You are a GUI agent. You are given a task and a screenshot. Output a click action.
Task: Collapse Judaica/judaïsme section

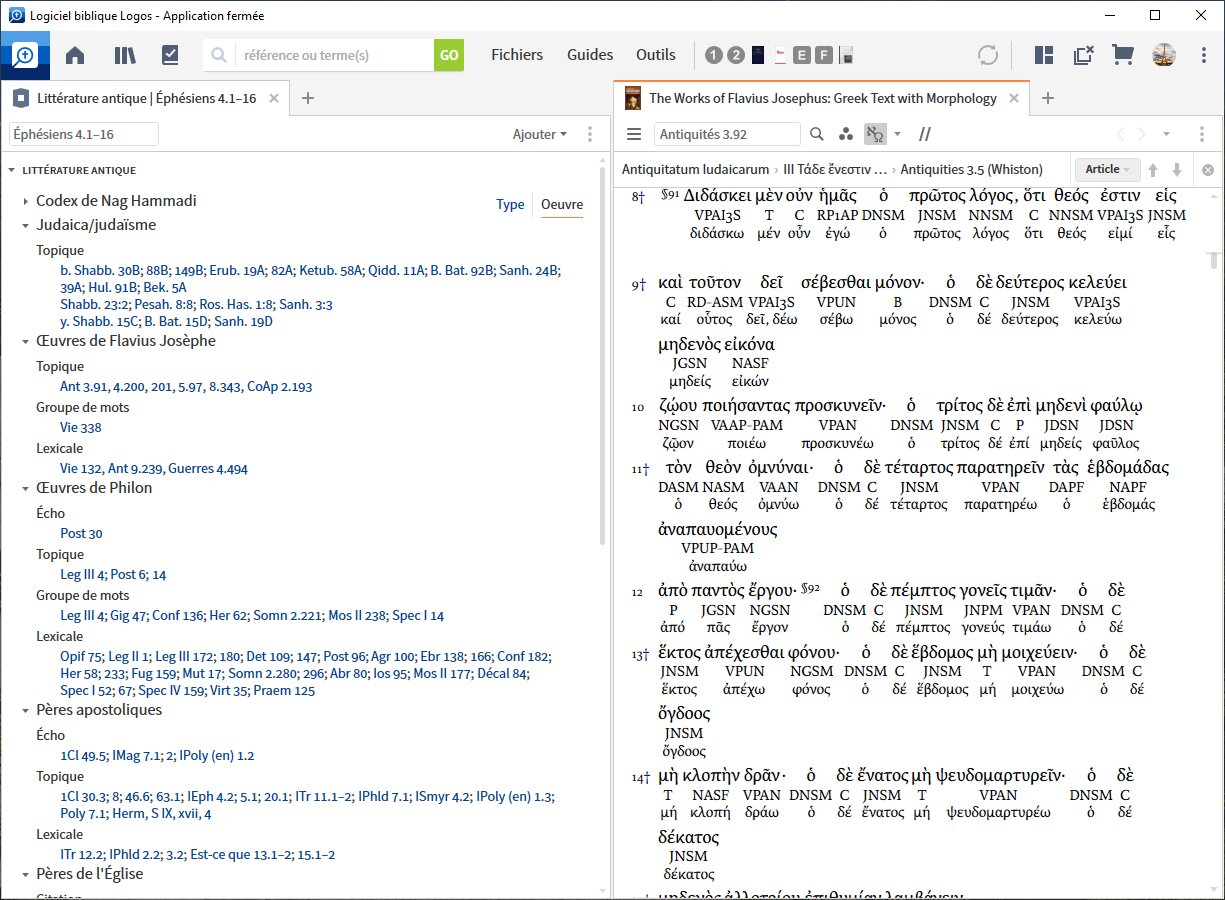(x=26, y=225)
